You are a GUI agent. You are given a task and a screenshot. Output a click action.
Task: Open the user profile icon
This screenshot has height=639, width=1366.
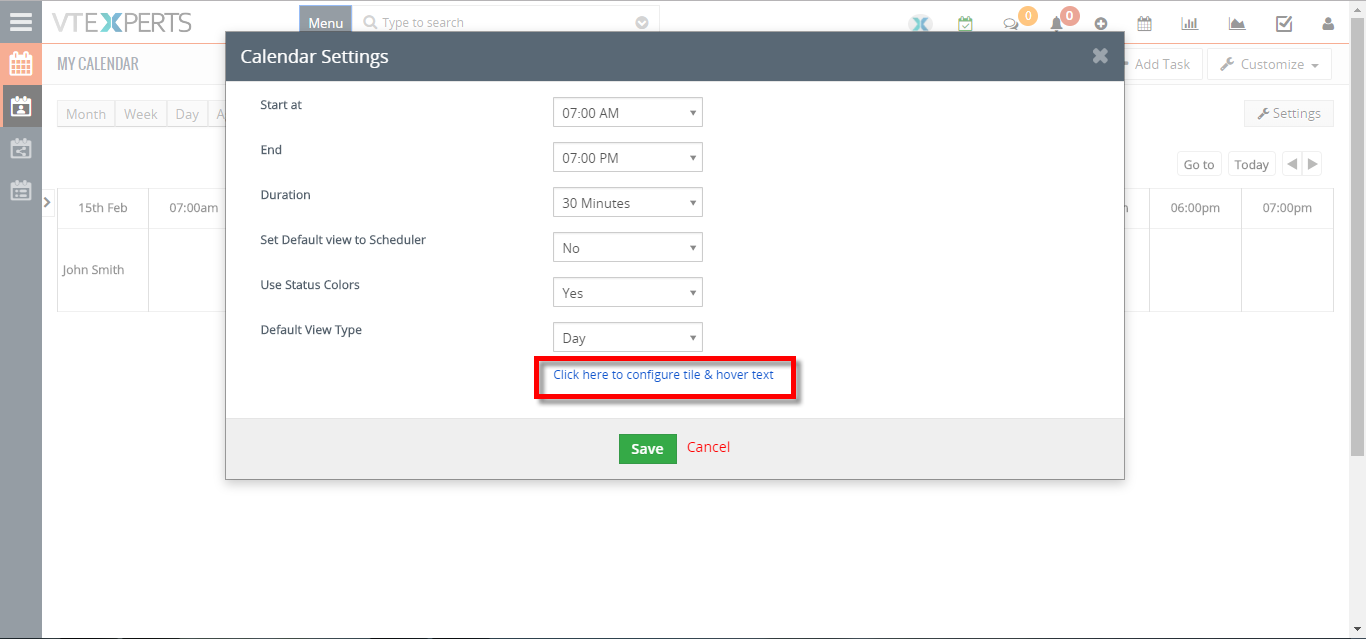point(1328,24)
